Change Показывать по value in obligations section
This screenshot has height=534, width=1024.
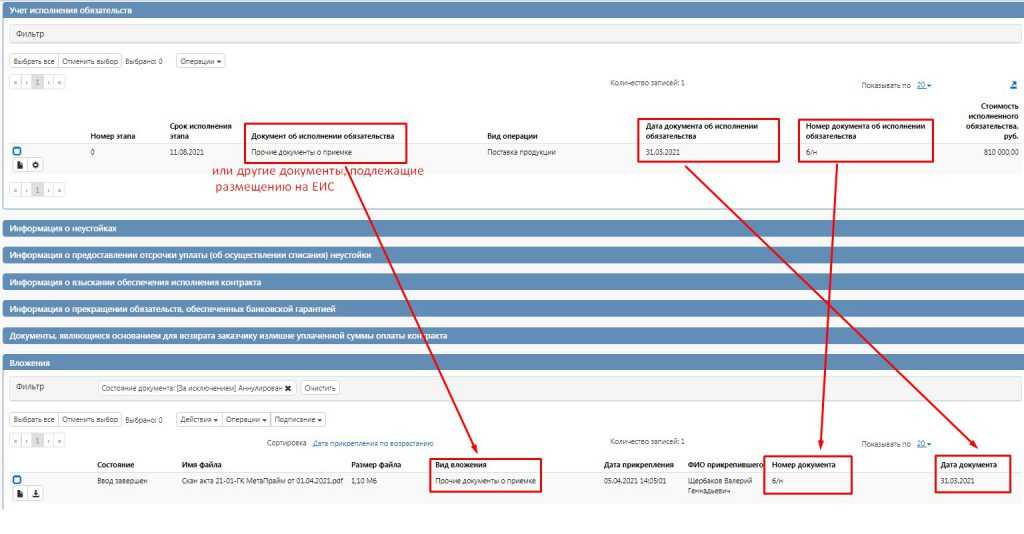pyautogui.click(x=923, y=86)
